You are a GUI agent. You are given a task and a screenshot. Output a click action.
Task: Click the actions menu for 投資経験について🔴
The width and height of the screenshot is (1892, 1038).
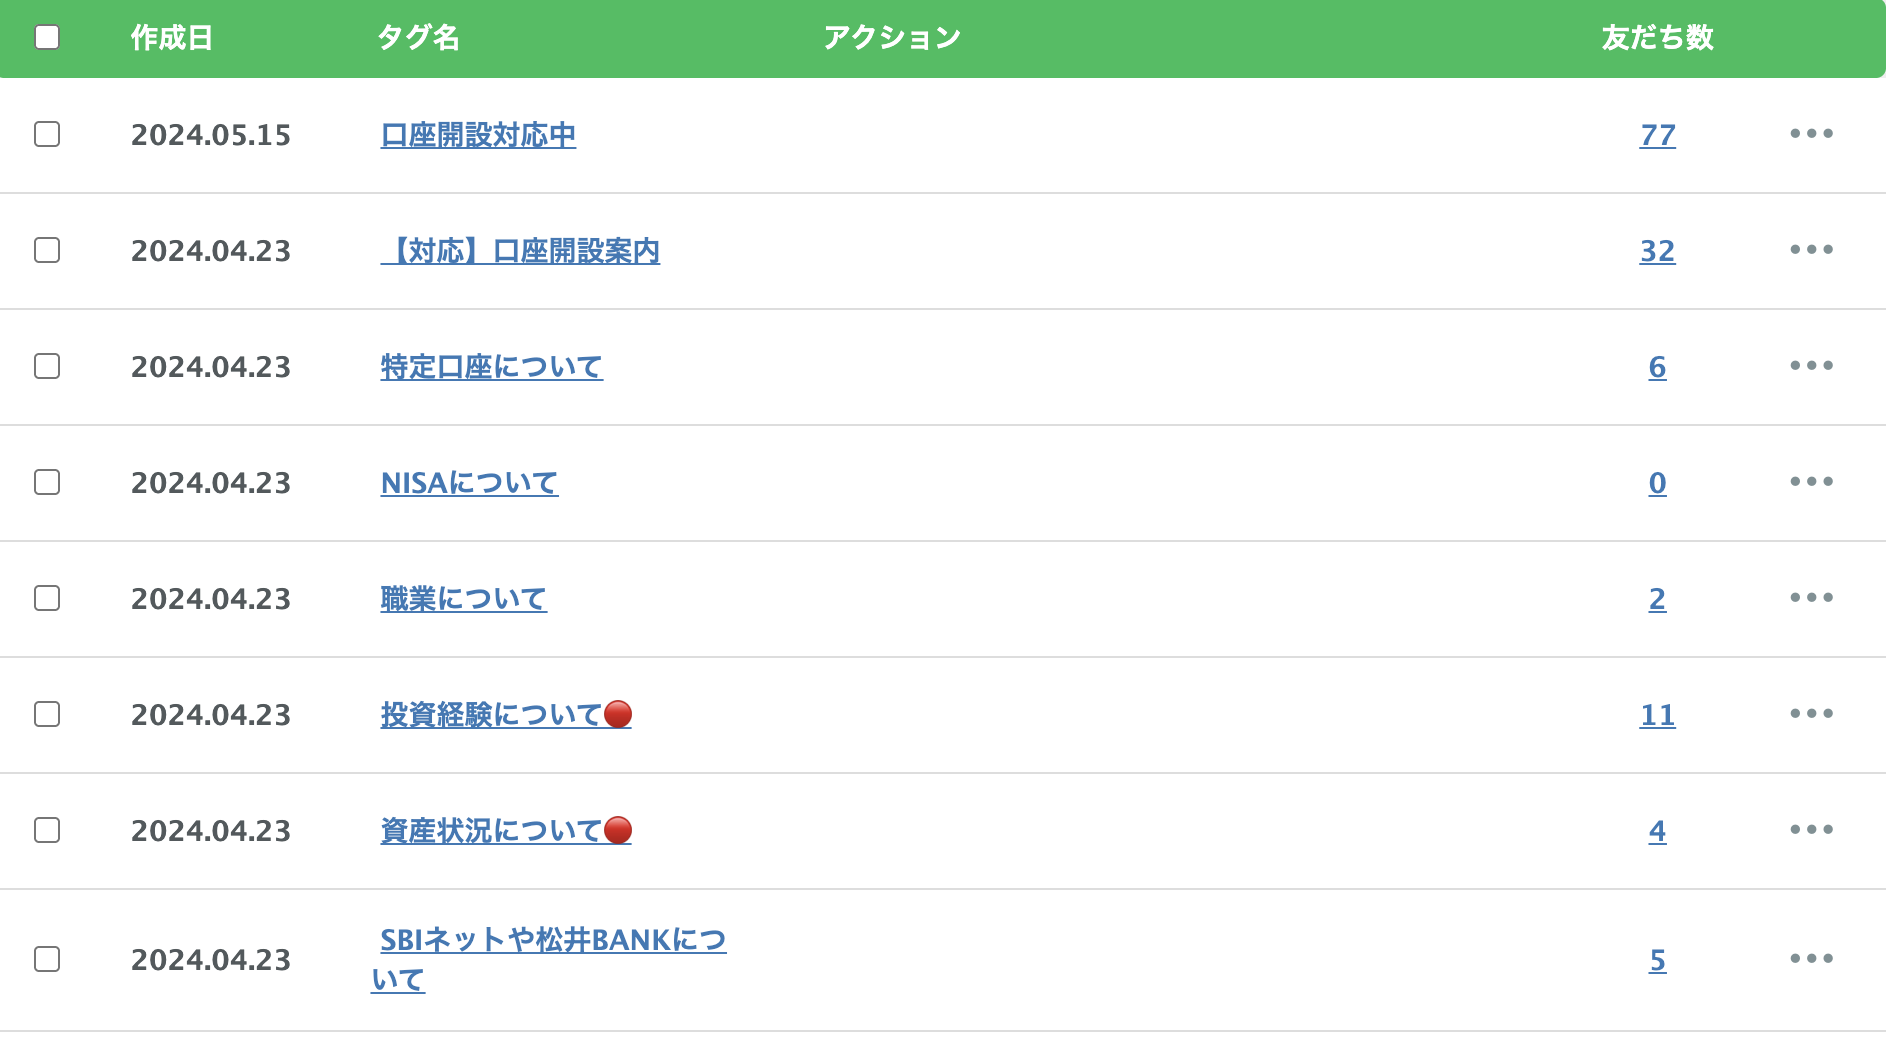pos(1814,714)
